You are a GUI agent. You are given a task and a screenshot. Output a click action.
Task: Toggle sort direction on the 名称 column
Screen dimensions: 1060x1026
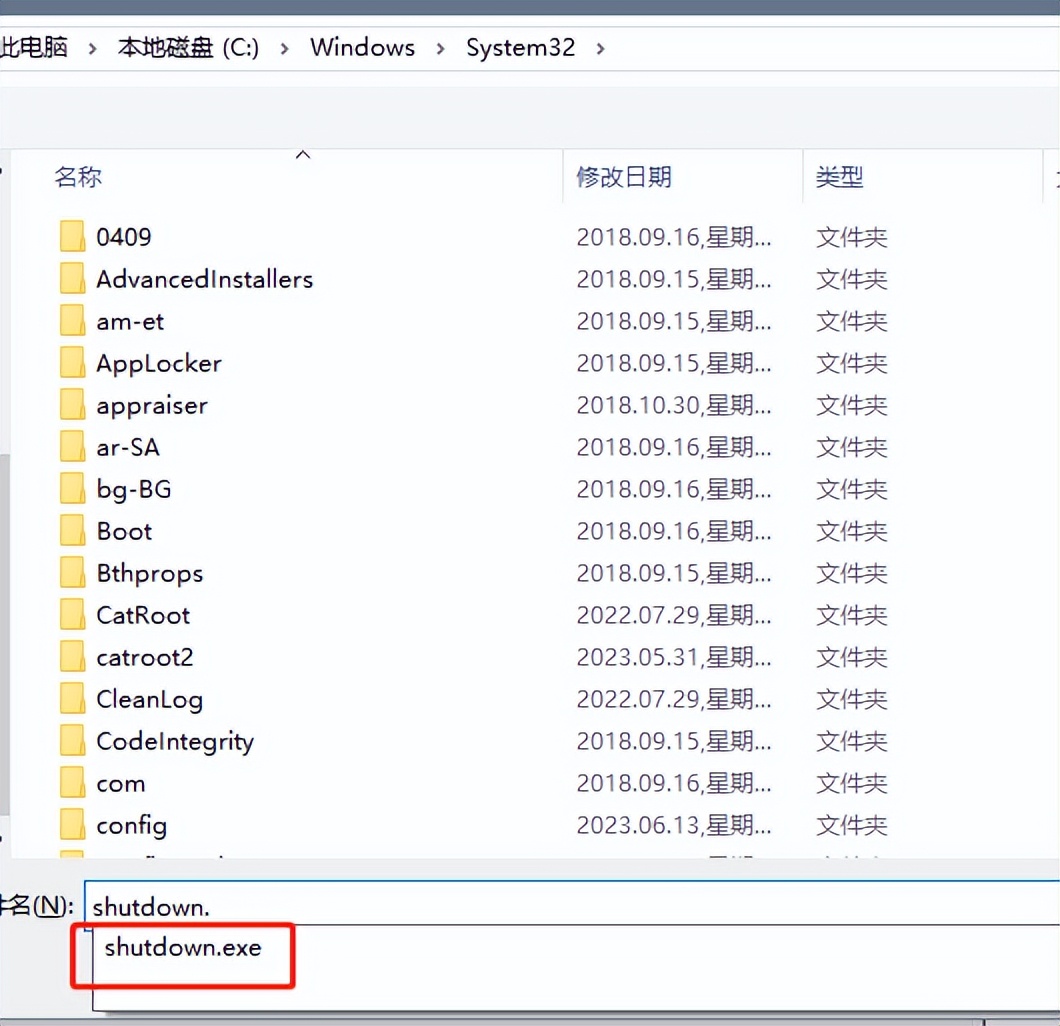tap(302, 155)
